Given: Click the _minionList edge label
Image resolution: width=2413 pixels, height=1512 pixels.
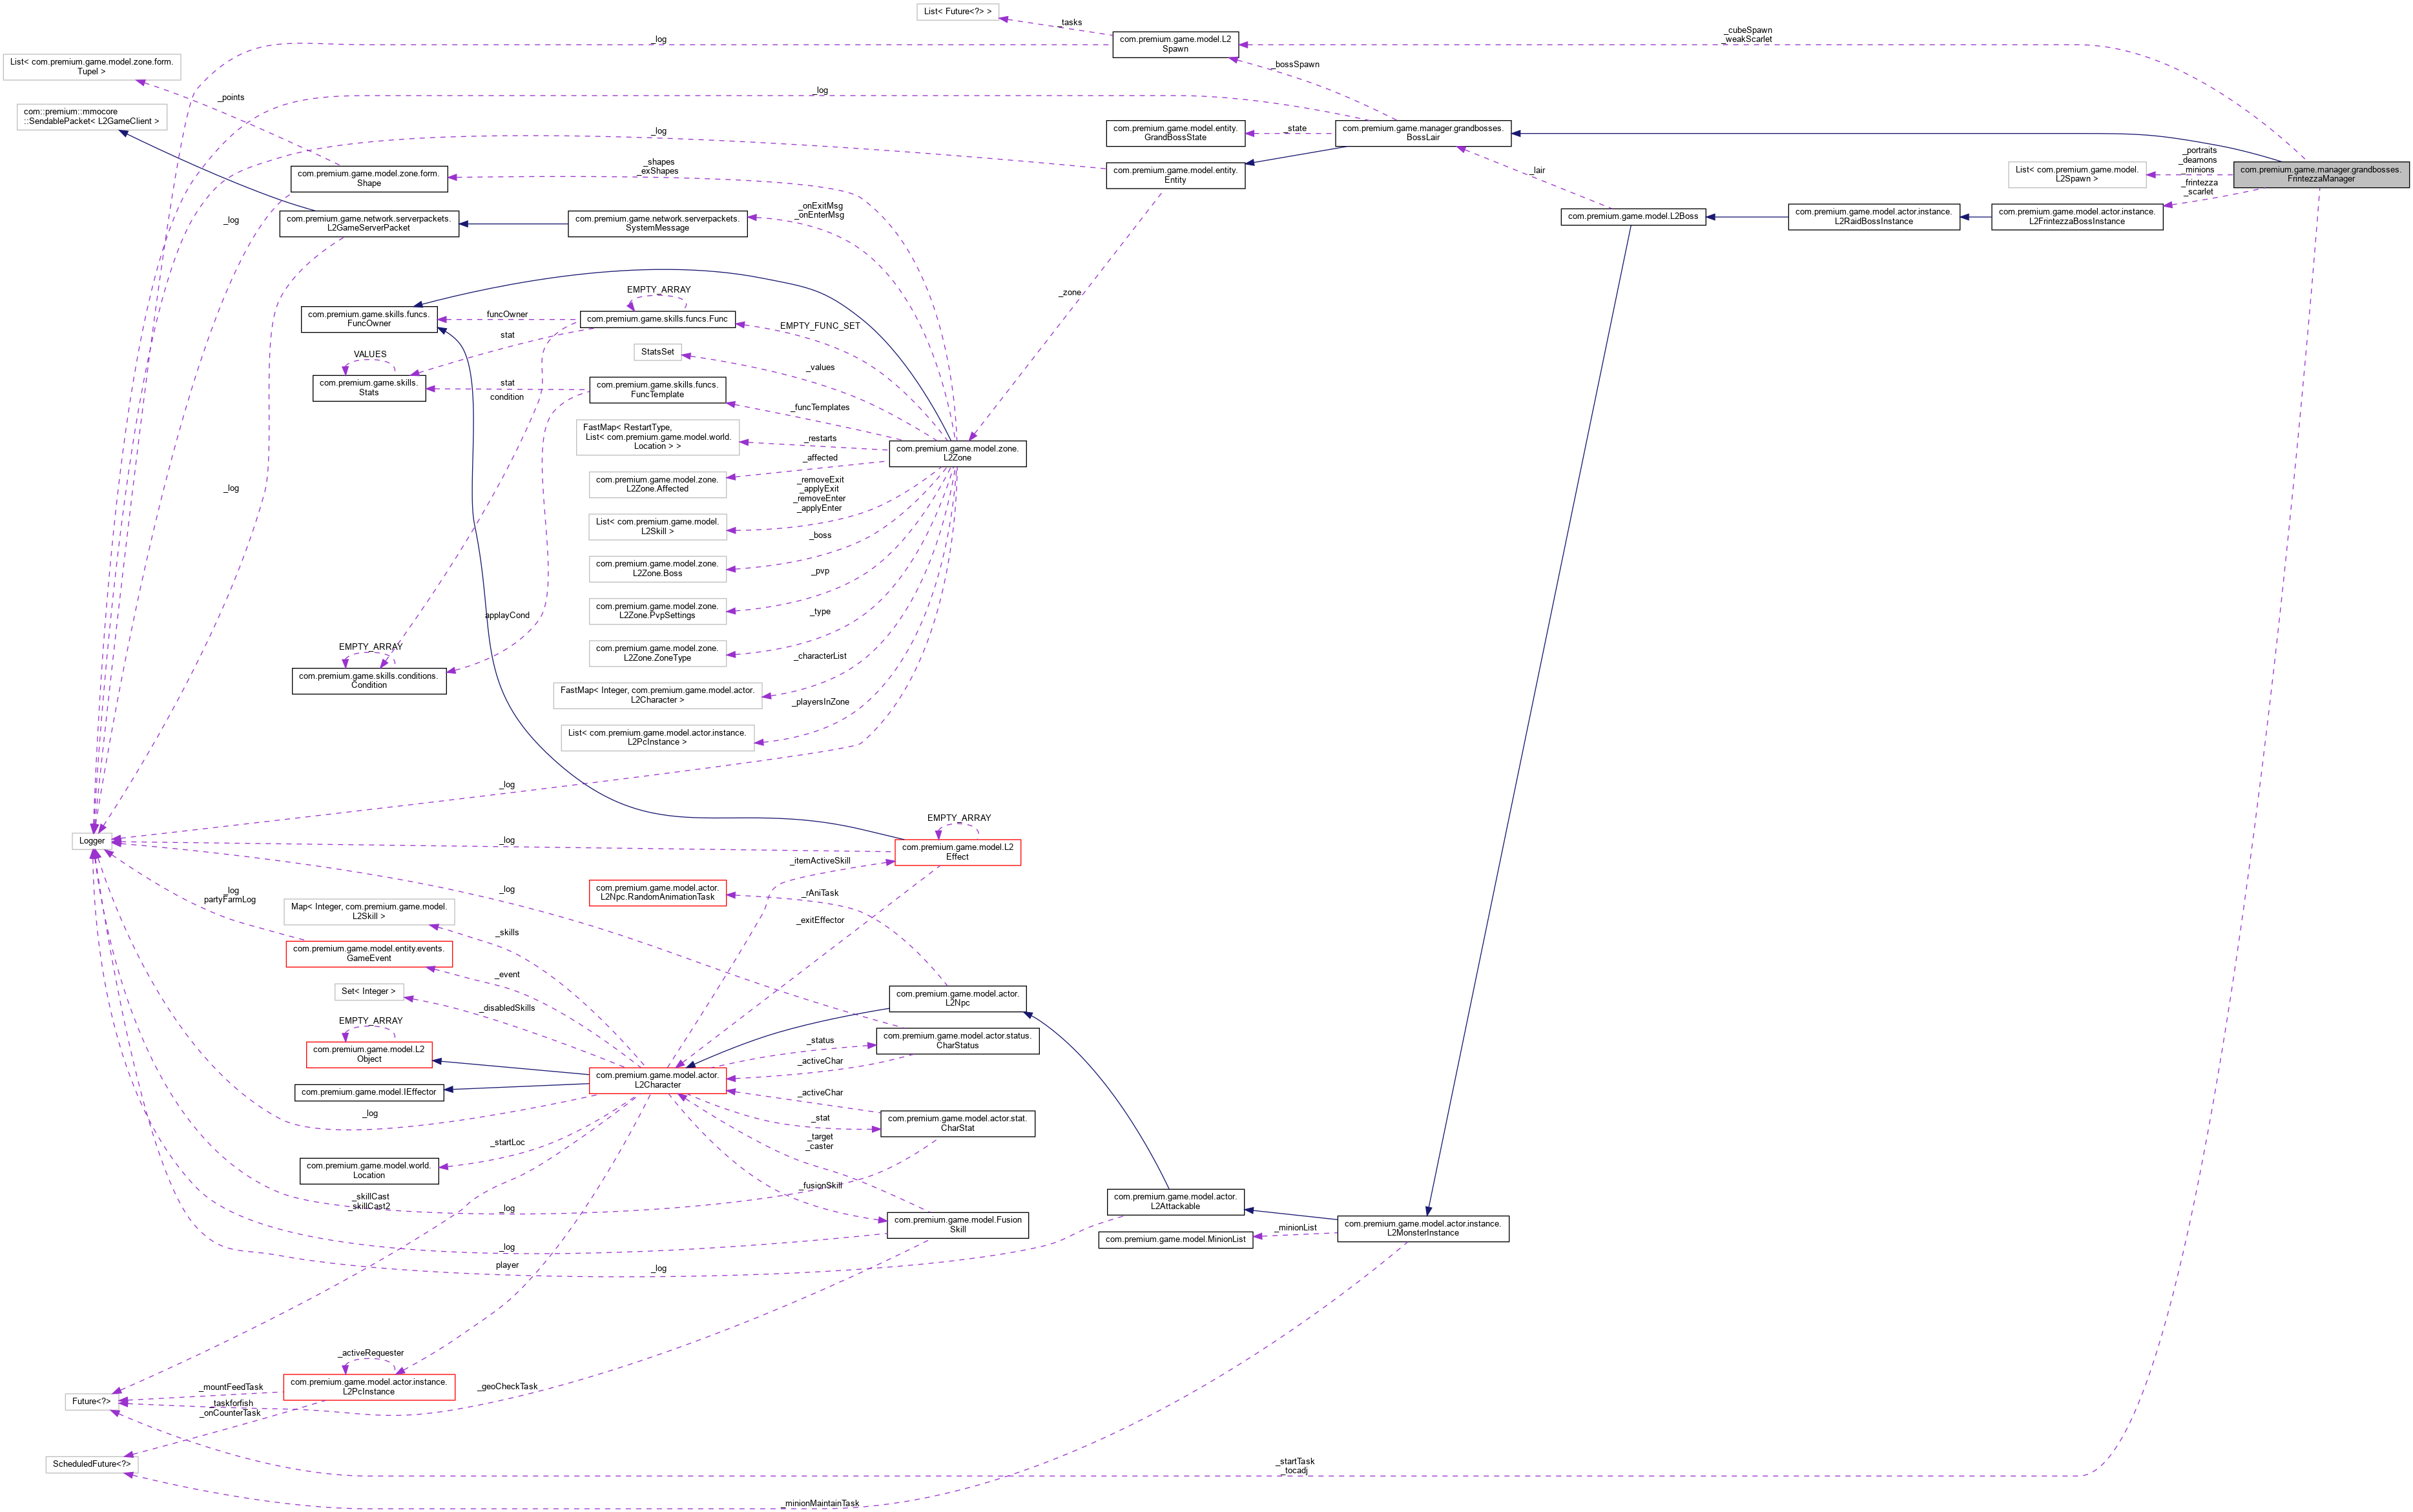Looking at the screenshot, I should point(1295,1227).
